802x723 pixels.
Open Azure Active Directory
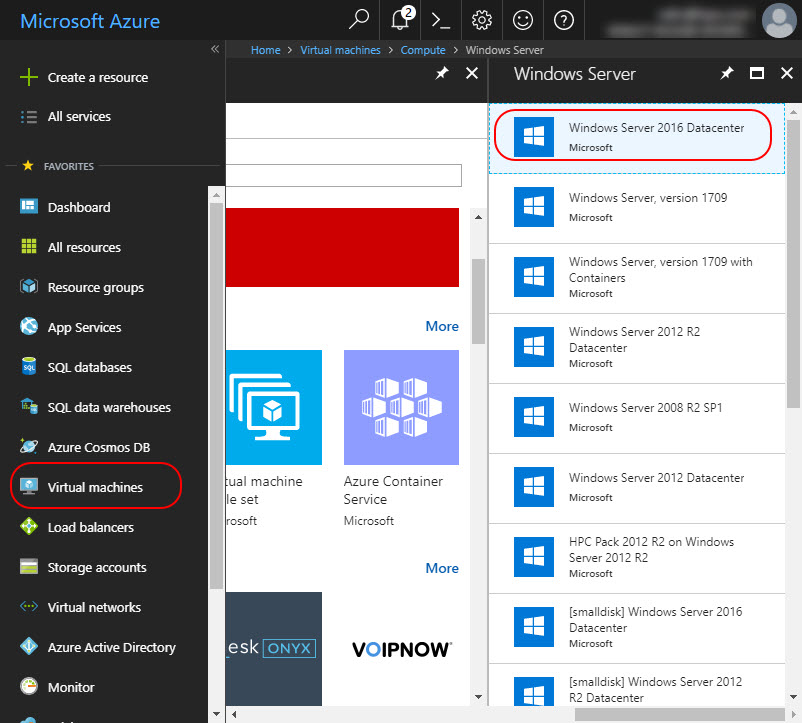(x=112, y=647)
